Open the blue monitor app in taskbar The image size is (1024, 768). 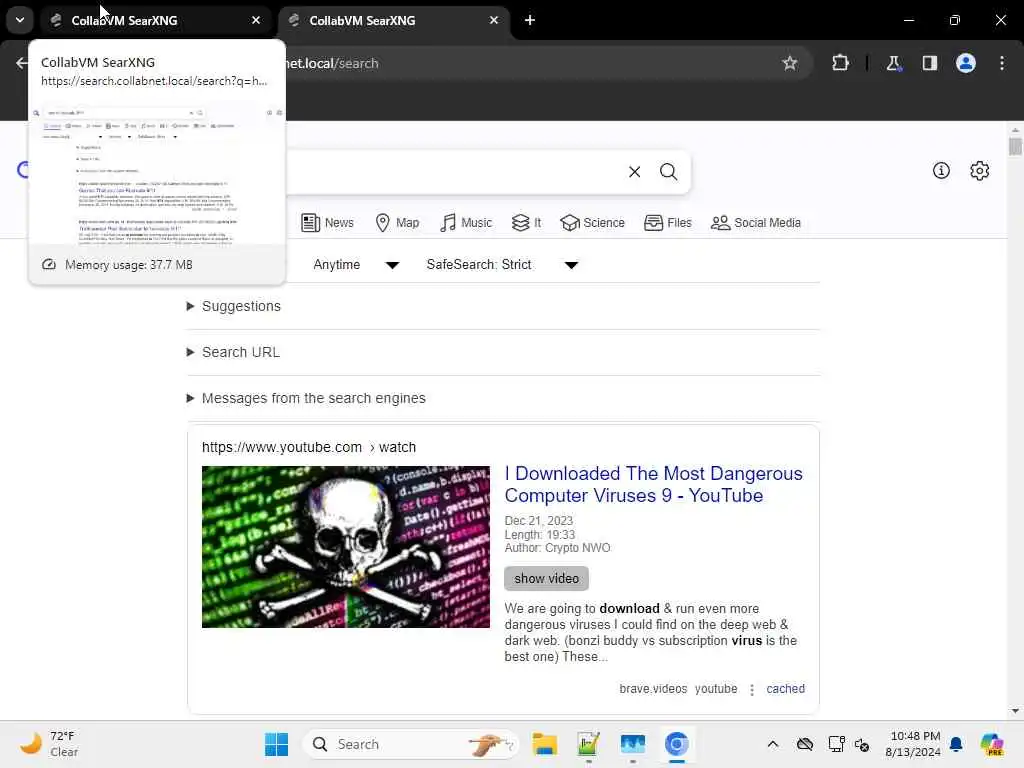coord(632,744)
